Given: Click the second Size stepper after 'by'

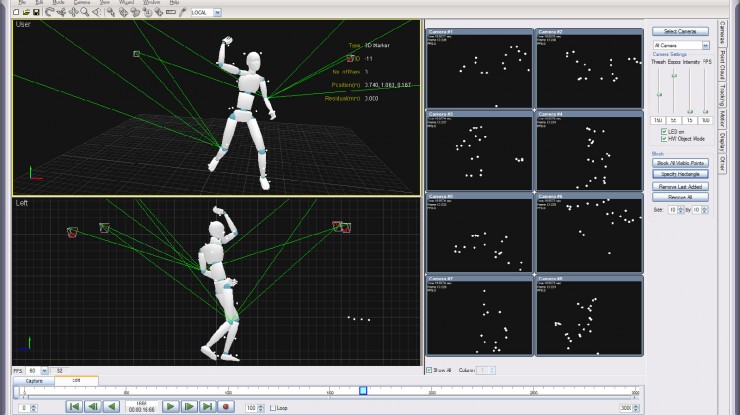Looking at the screenshot, I should point(705,210).
